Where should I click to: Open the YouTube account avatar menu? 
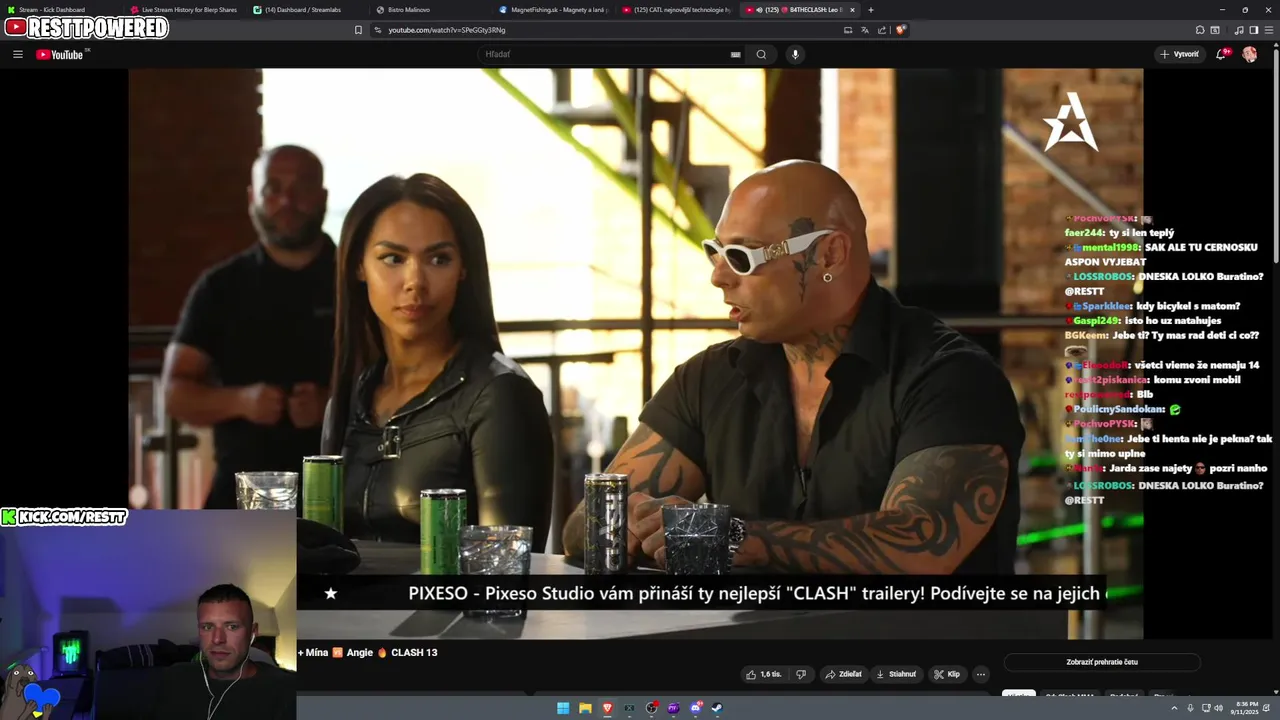pyautogui.click(x=1250, y=54)
